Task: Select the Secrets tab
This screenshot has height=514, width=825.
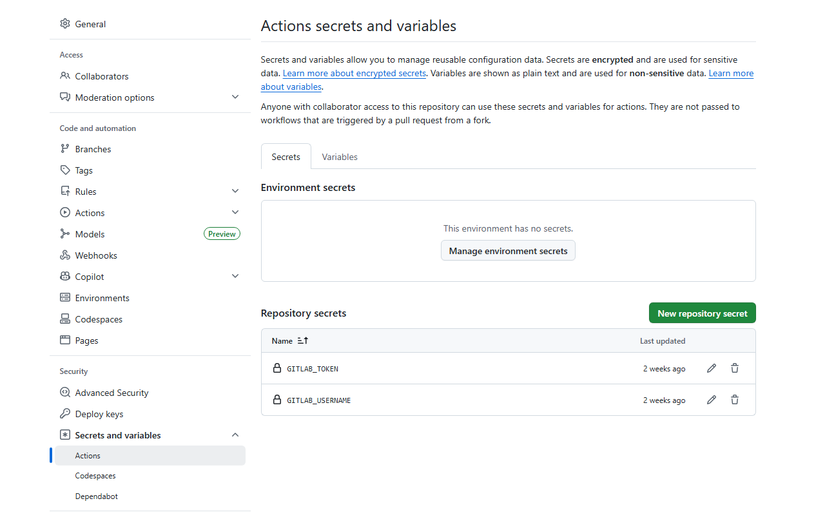Action: 286,157
